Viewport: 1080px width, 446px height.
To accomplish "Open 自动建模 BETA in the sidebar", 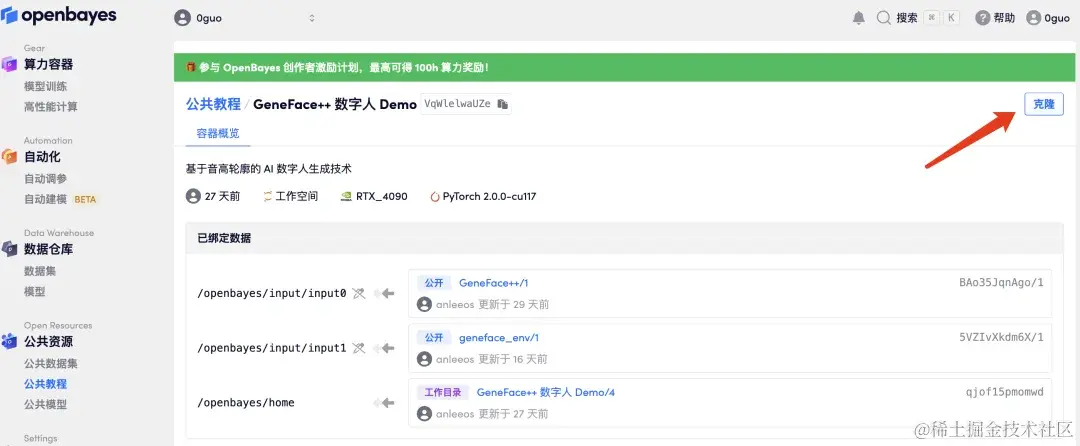I will [x=61, y=199].
